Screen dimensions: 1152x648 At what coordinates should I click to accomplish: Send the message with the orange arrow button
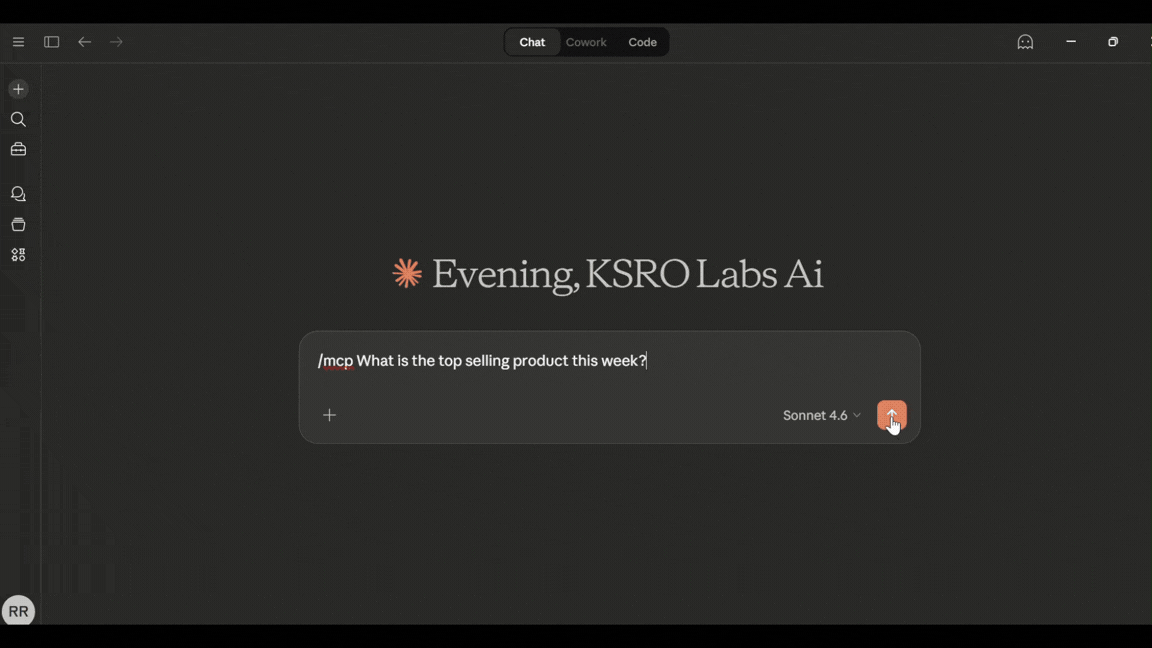890,414
